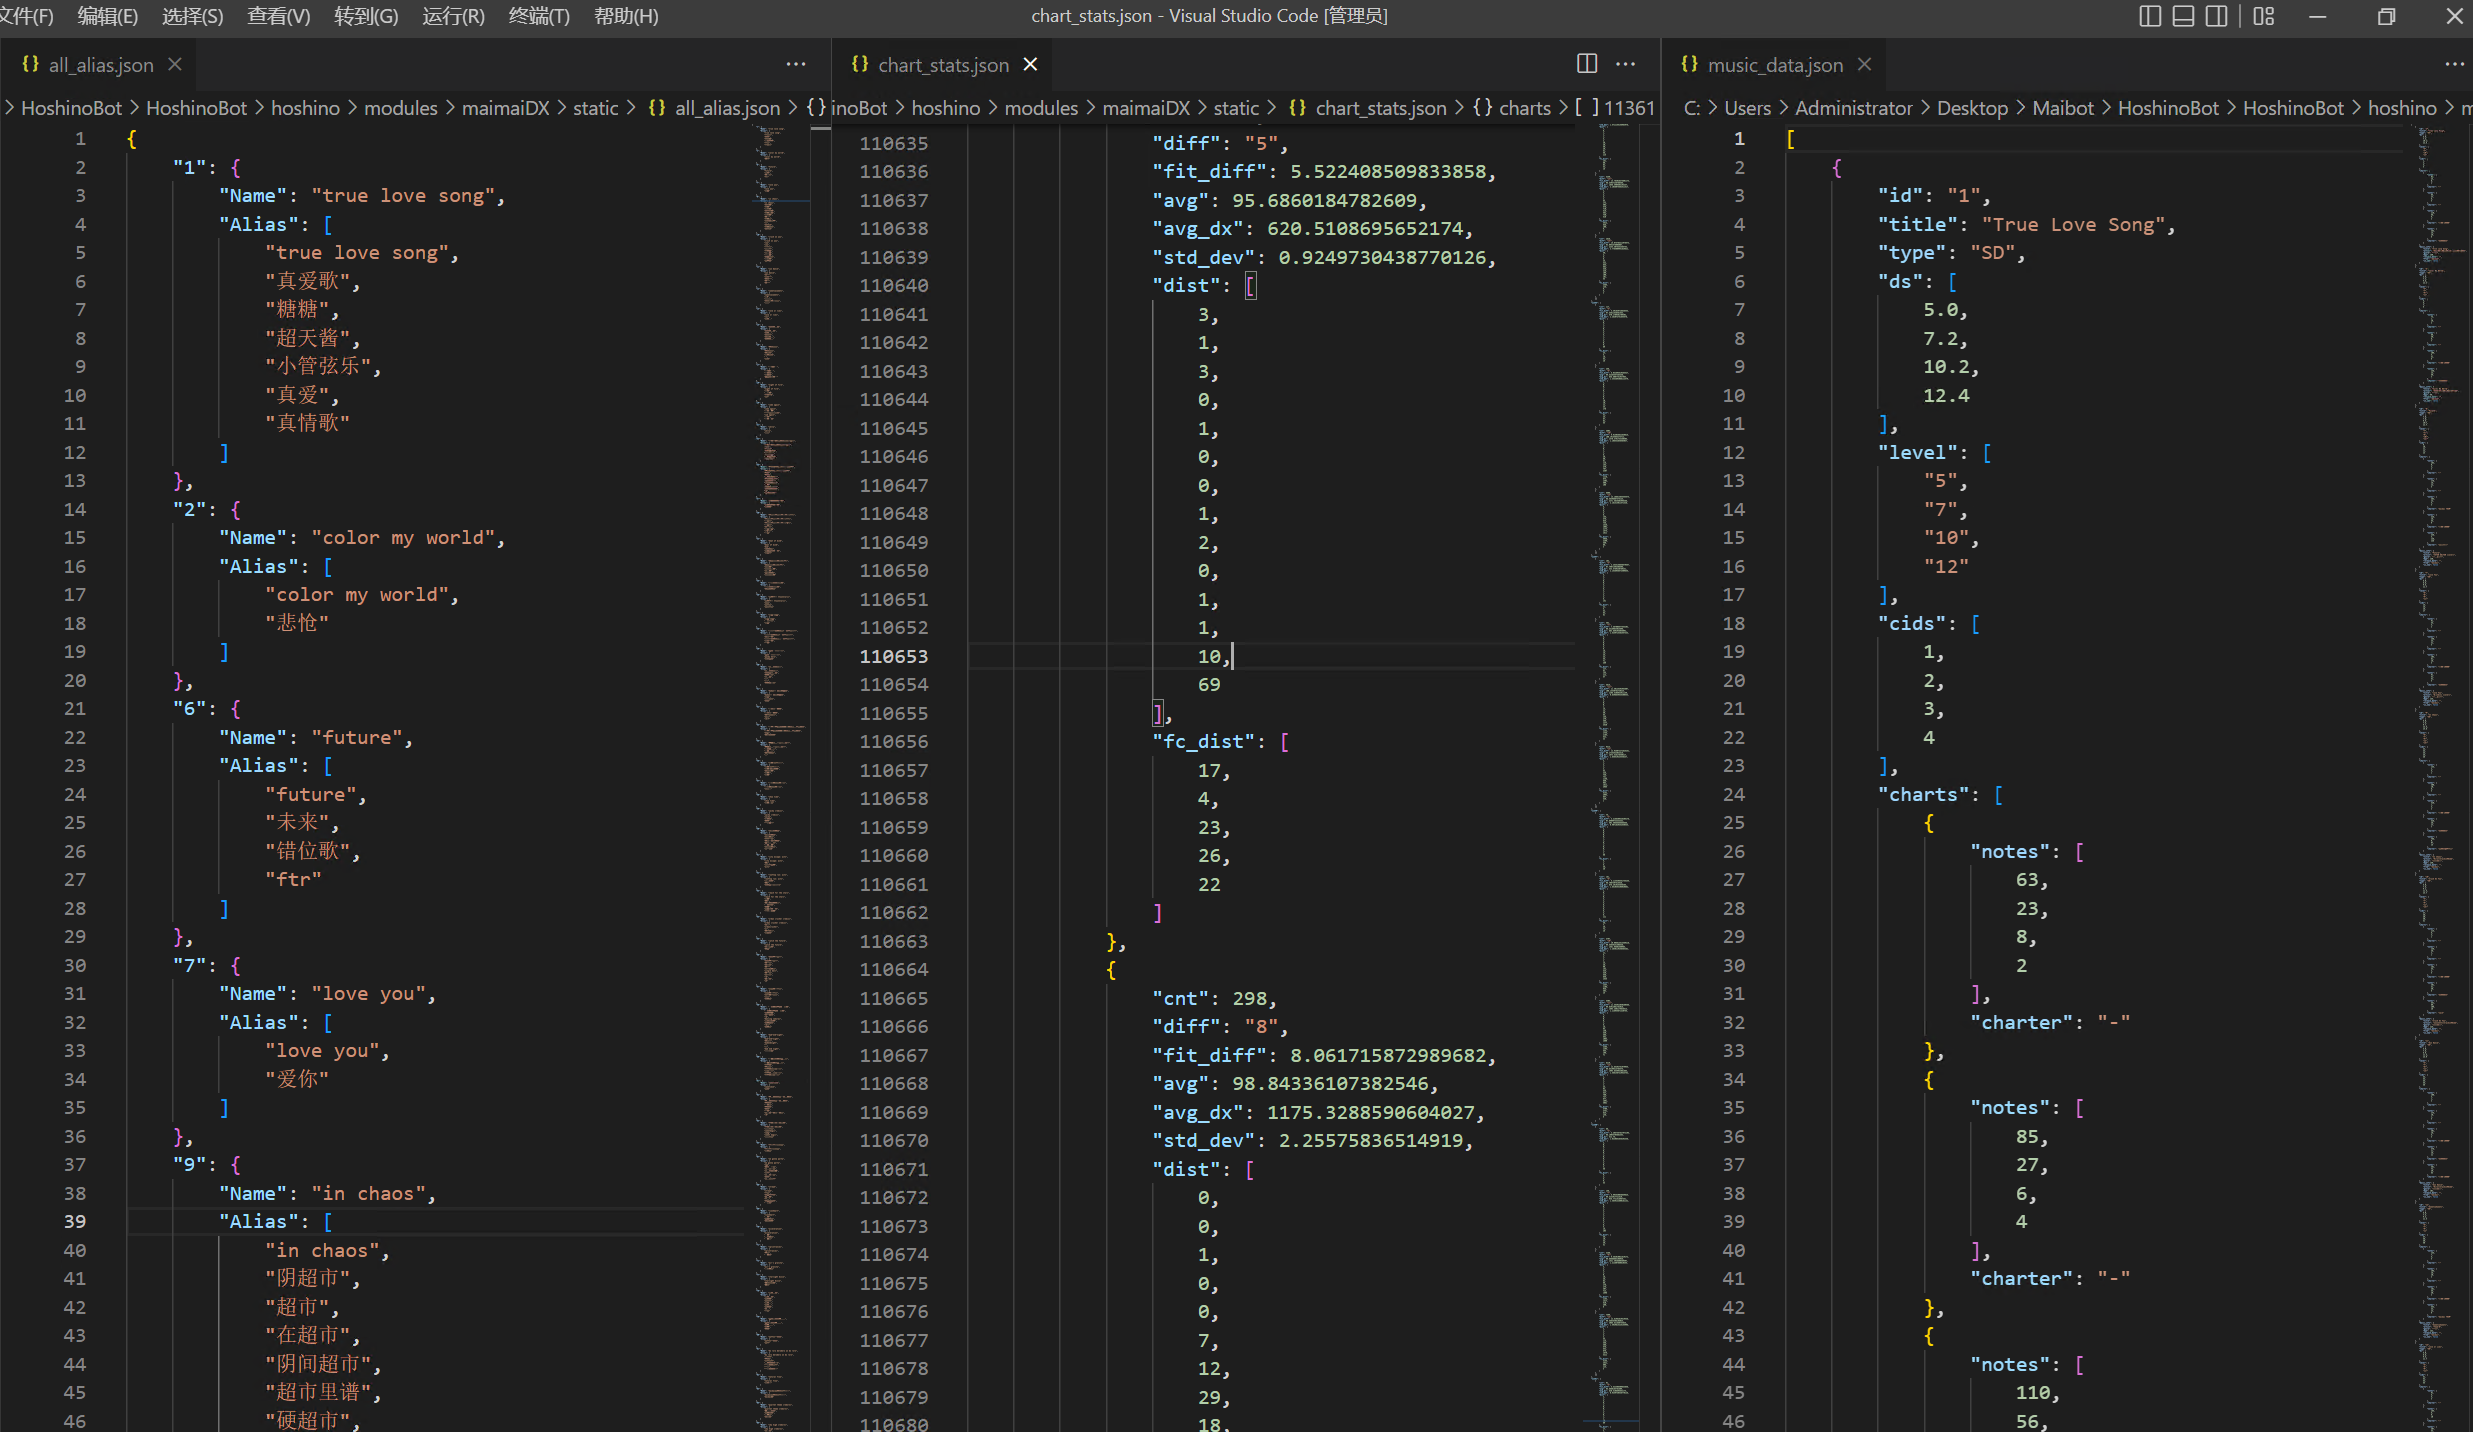Open more actions for all_alias.json editor group
The width and height of the screenshot is (2473, 1432).
[796, 64]
